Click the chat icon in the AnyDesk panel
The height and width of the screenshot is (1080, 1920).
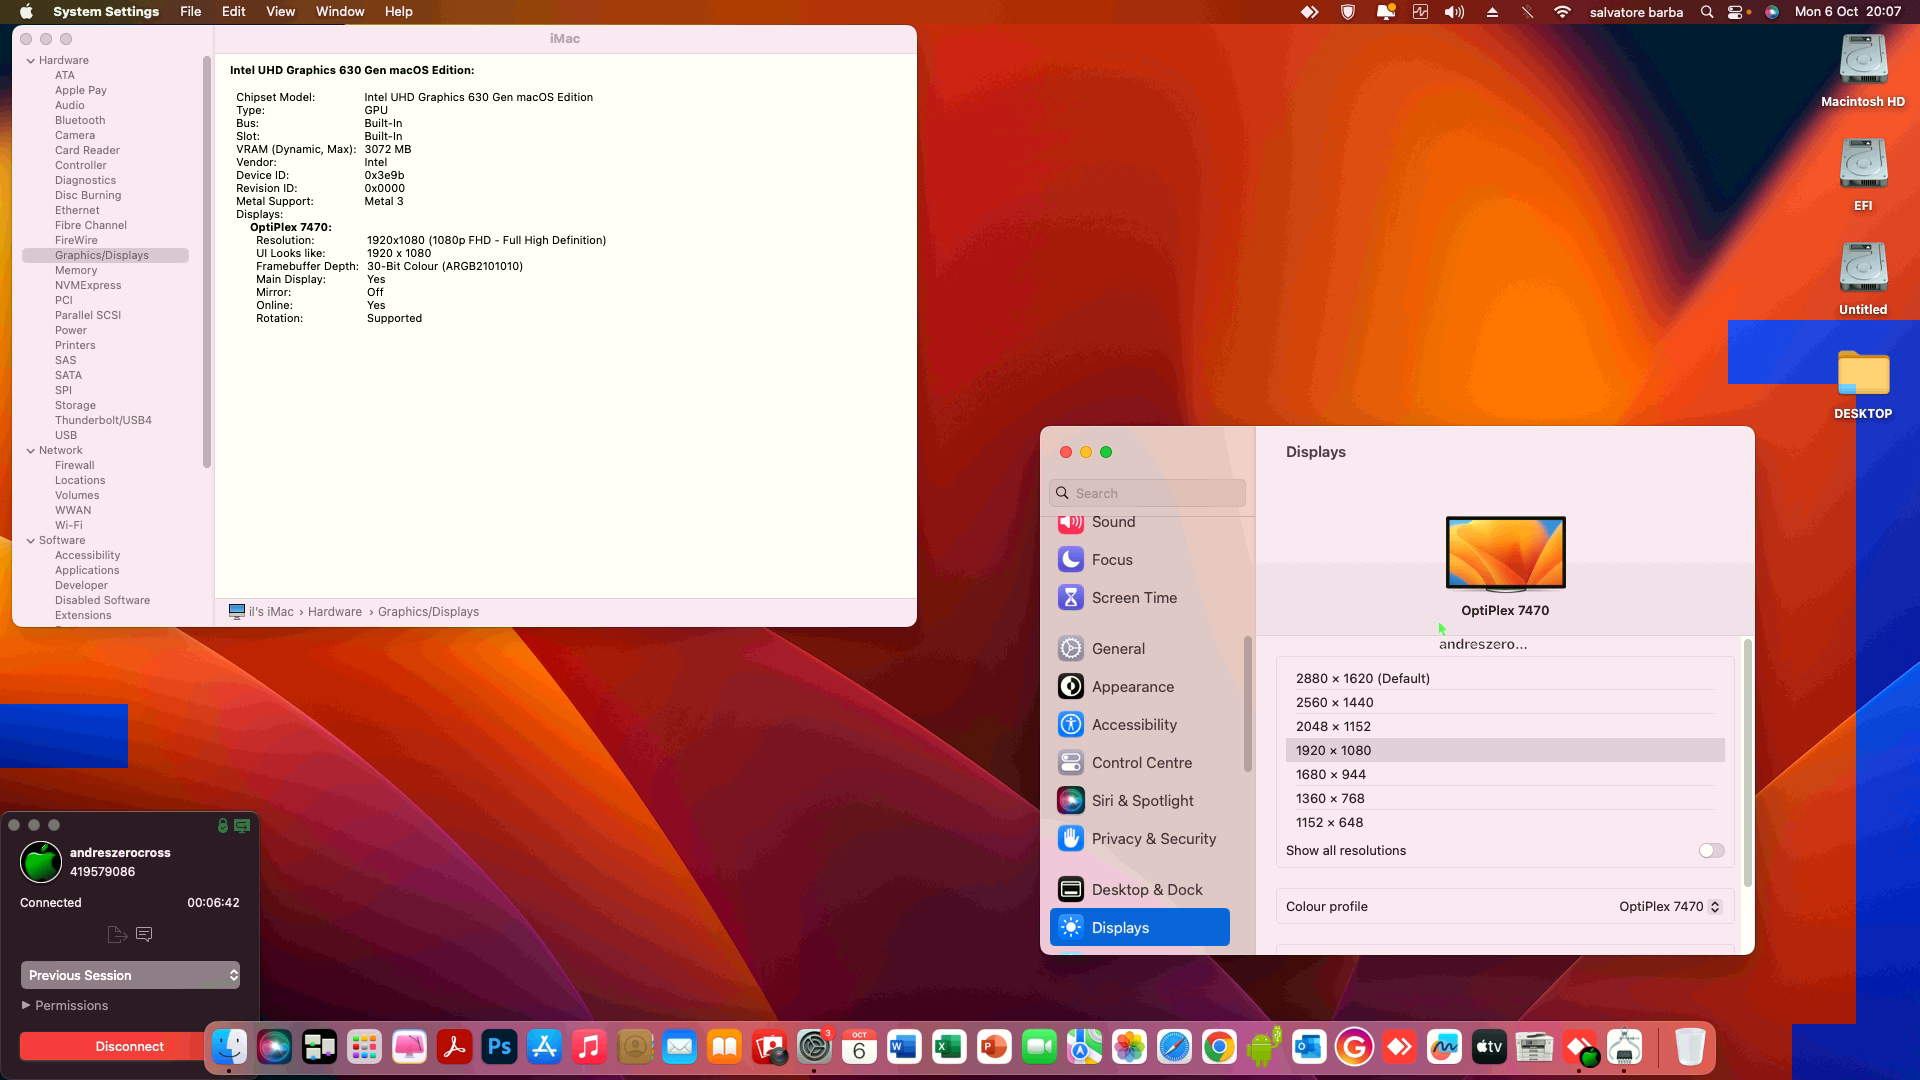tap(144, 934)
